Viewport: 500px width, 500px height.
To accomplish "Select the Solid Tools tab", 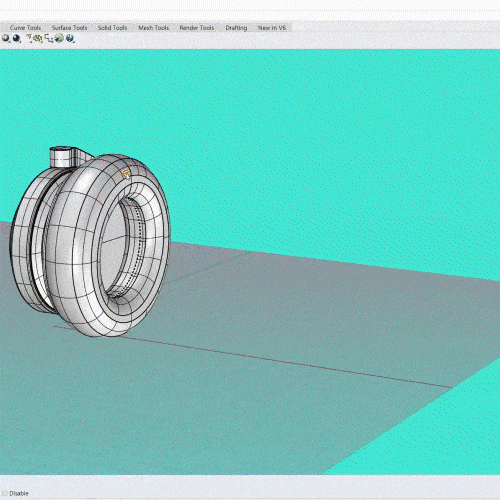I will (x=112, y=28).
